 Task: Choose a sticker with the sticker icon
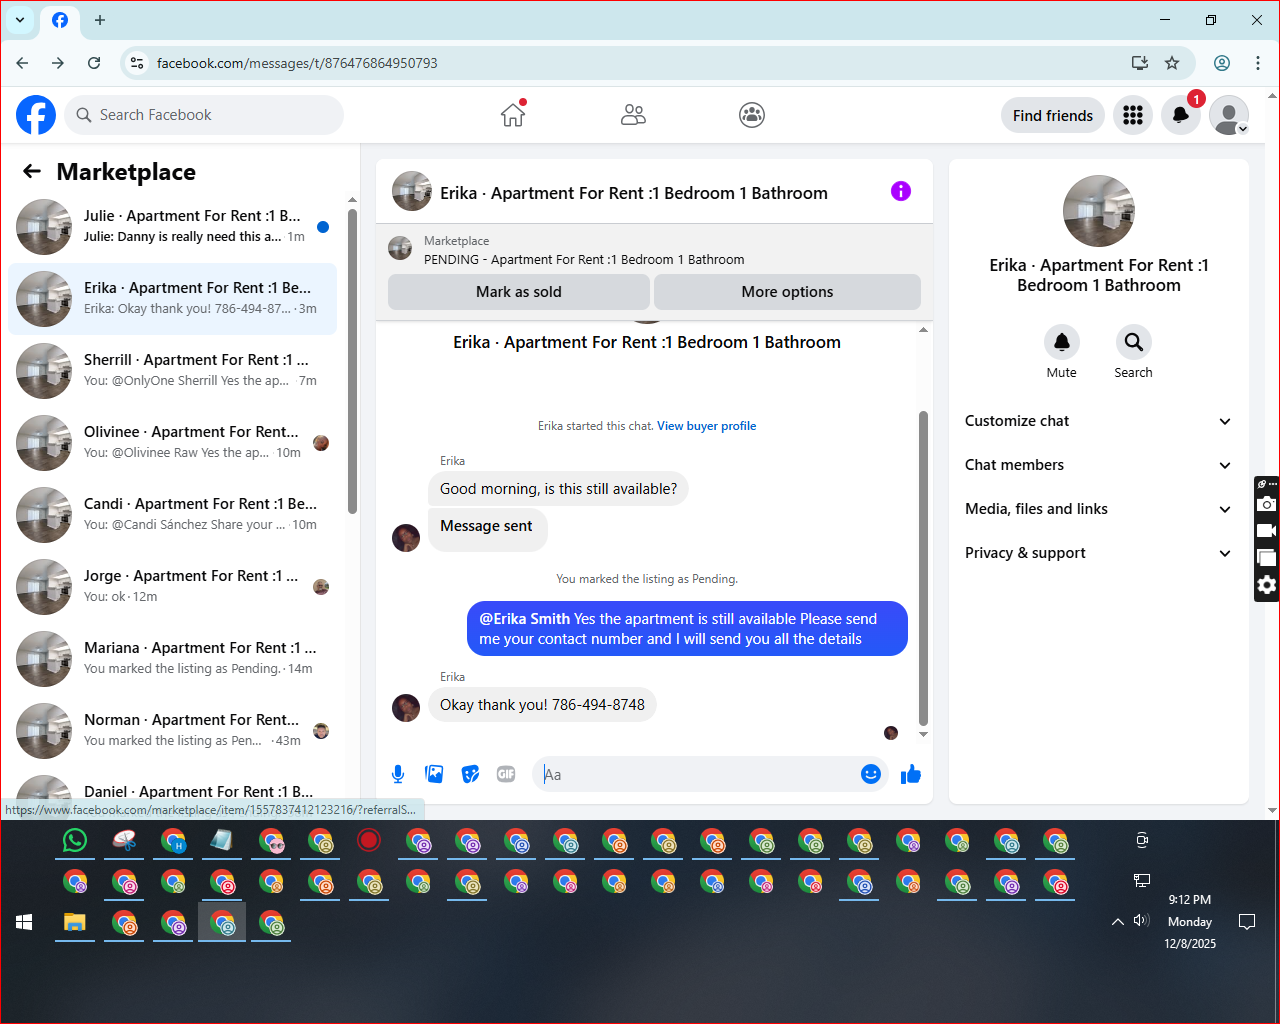[x=470, y=774]
